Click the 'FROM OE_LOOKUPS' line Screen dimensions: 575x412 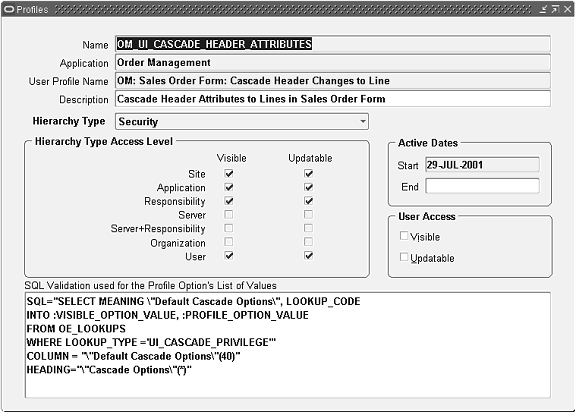click(76, 329)
